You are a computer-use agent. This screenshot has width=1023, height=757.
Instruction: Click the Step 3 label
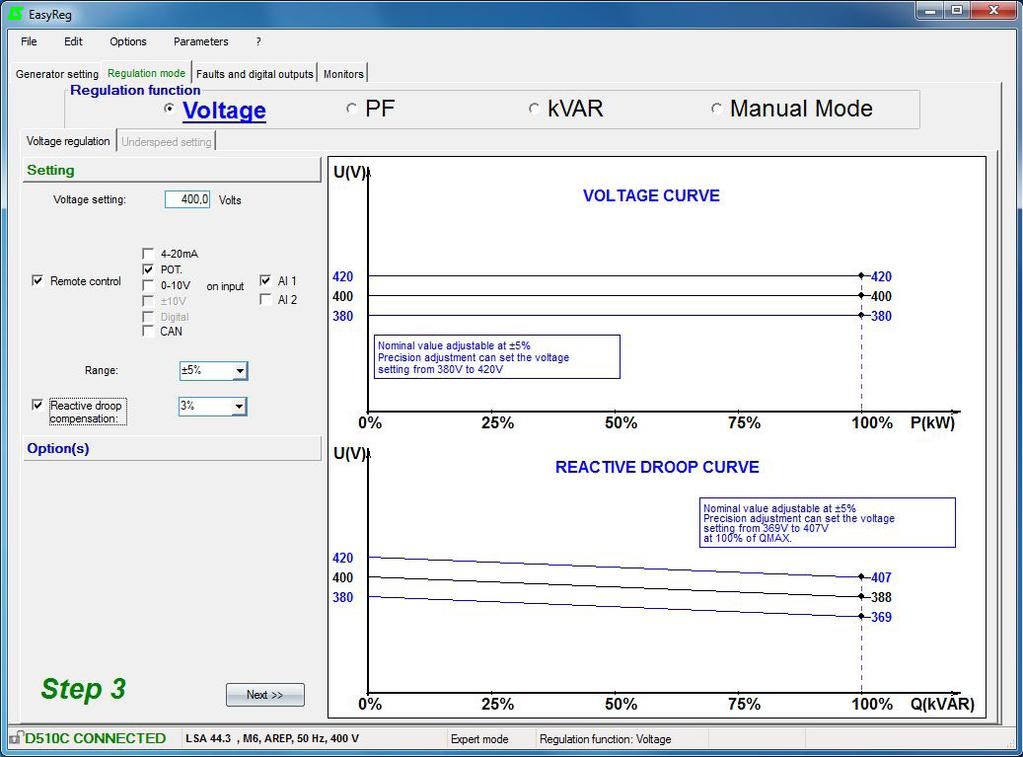pos(84,689)
